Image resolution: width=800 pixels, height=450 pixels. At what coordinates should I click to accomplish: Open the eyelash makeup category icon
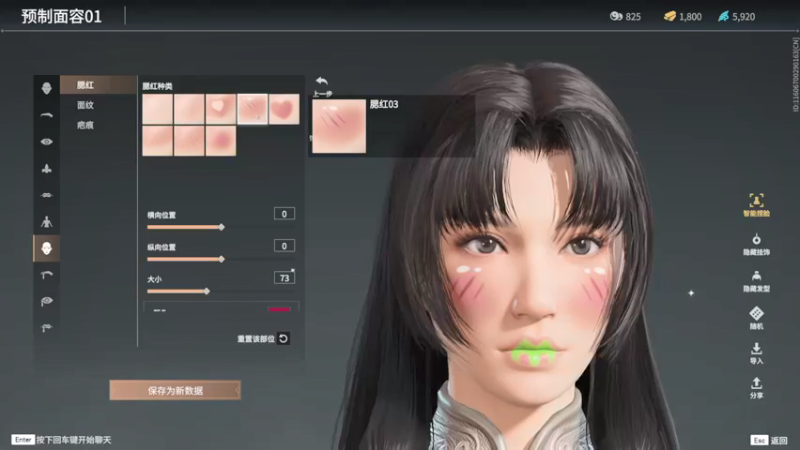(x=46, y=328)
